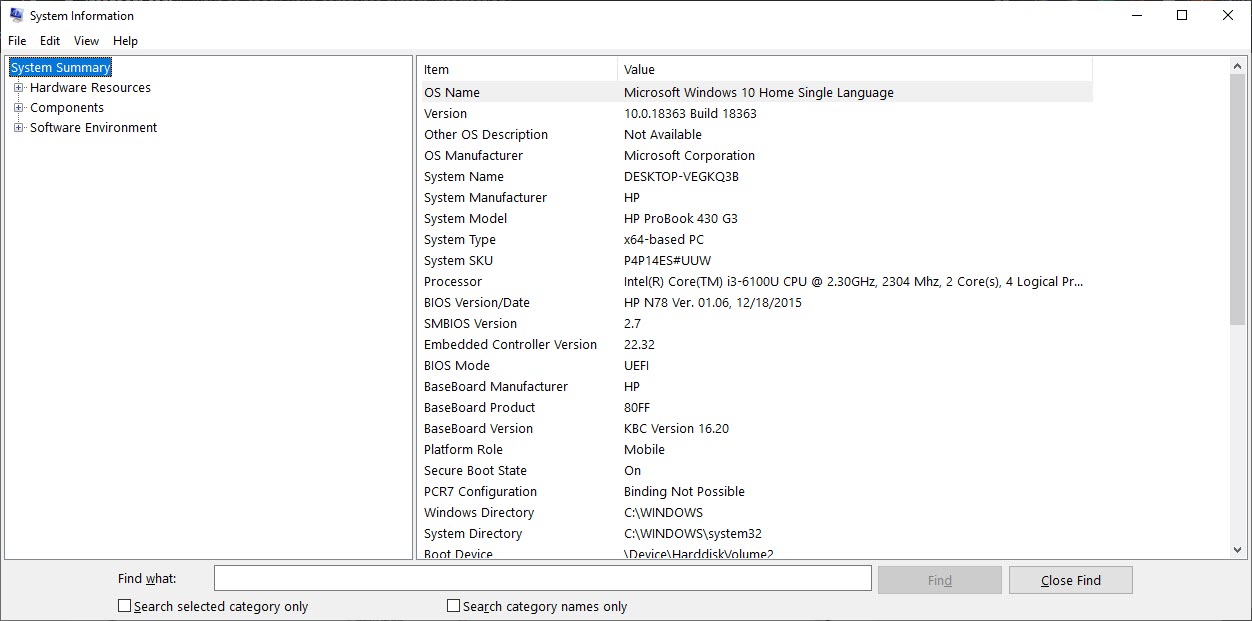Expand the Software Environment tree node
1252x621 pixels.
(18, 128)
